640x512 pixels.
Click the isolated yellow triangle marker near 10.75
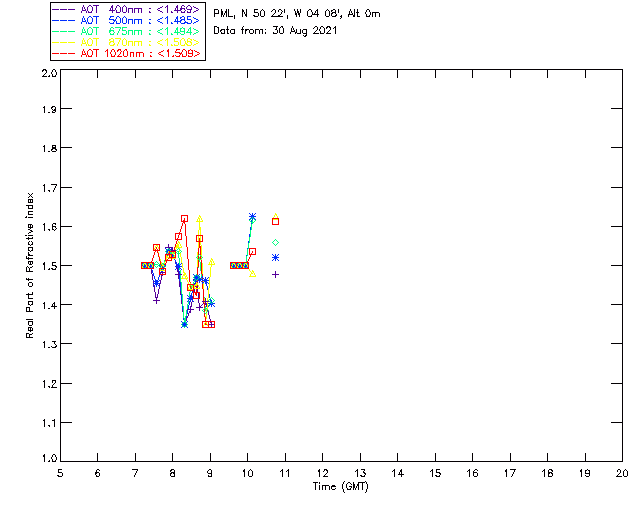point(276,216)
